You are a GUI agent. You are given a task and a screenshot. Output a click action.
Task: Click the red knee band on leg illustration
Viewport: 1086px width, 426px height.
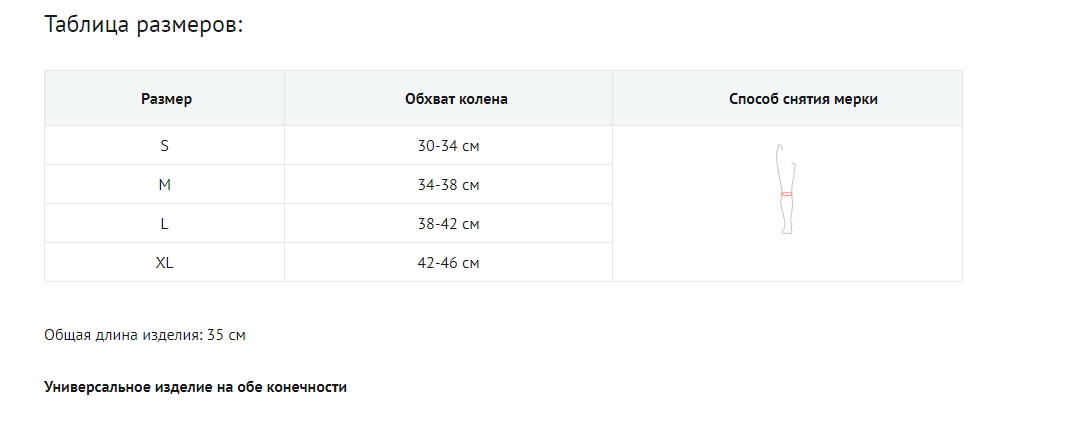[787, 194]
